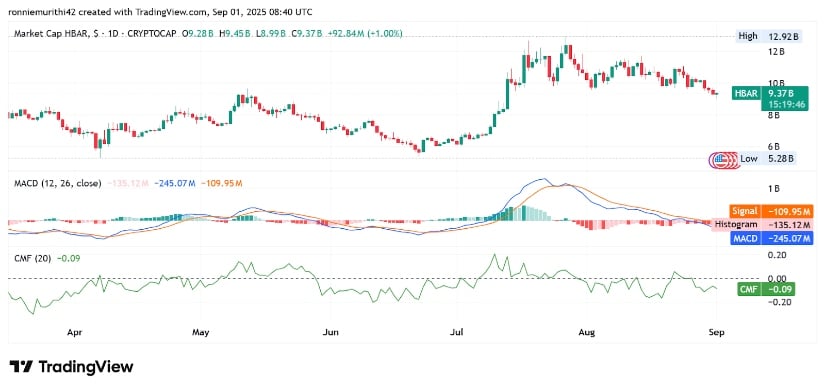Click the Sep label on time axis
This screenshot has height=390, width=825.
pyautogui.click(x=717, y=332)
